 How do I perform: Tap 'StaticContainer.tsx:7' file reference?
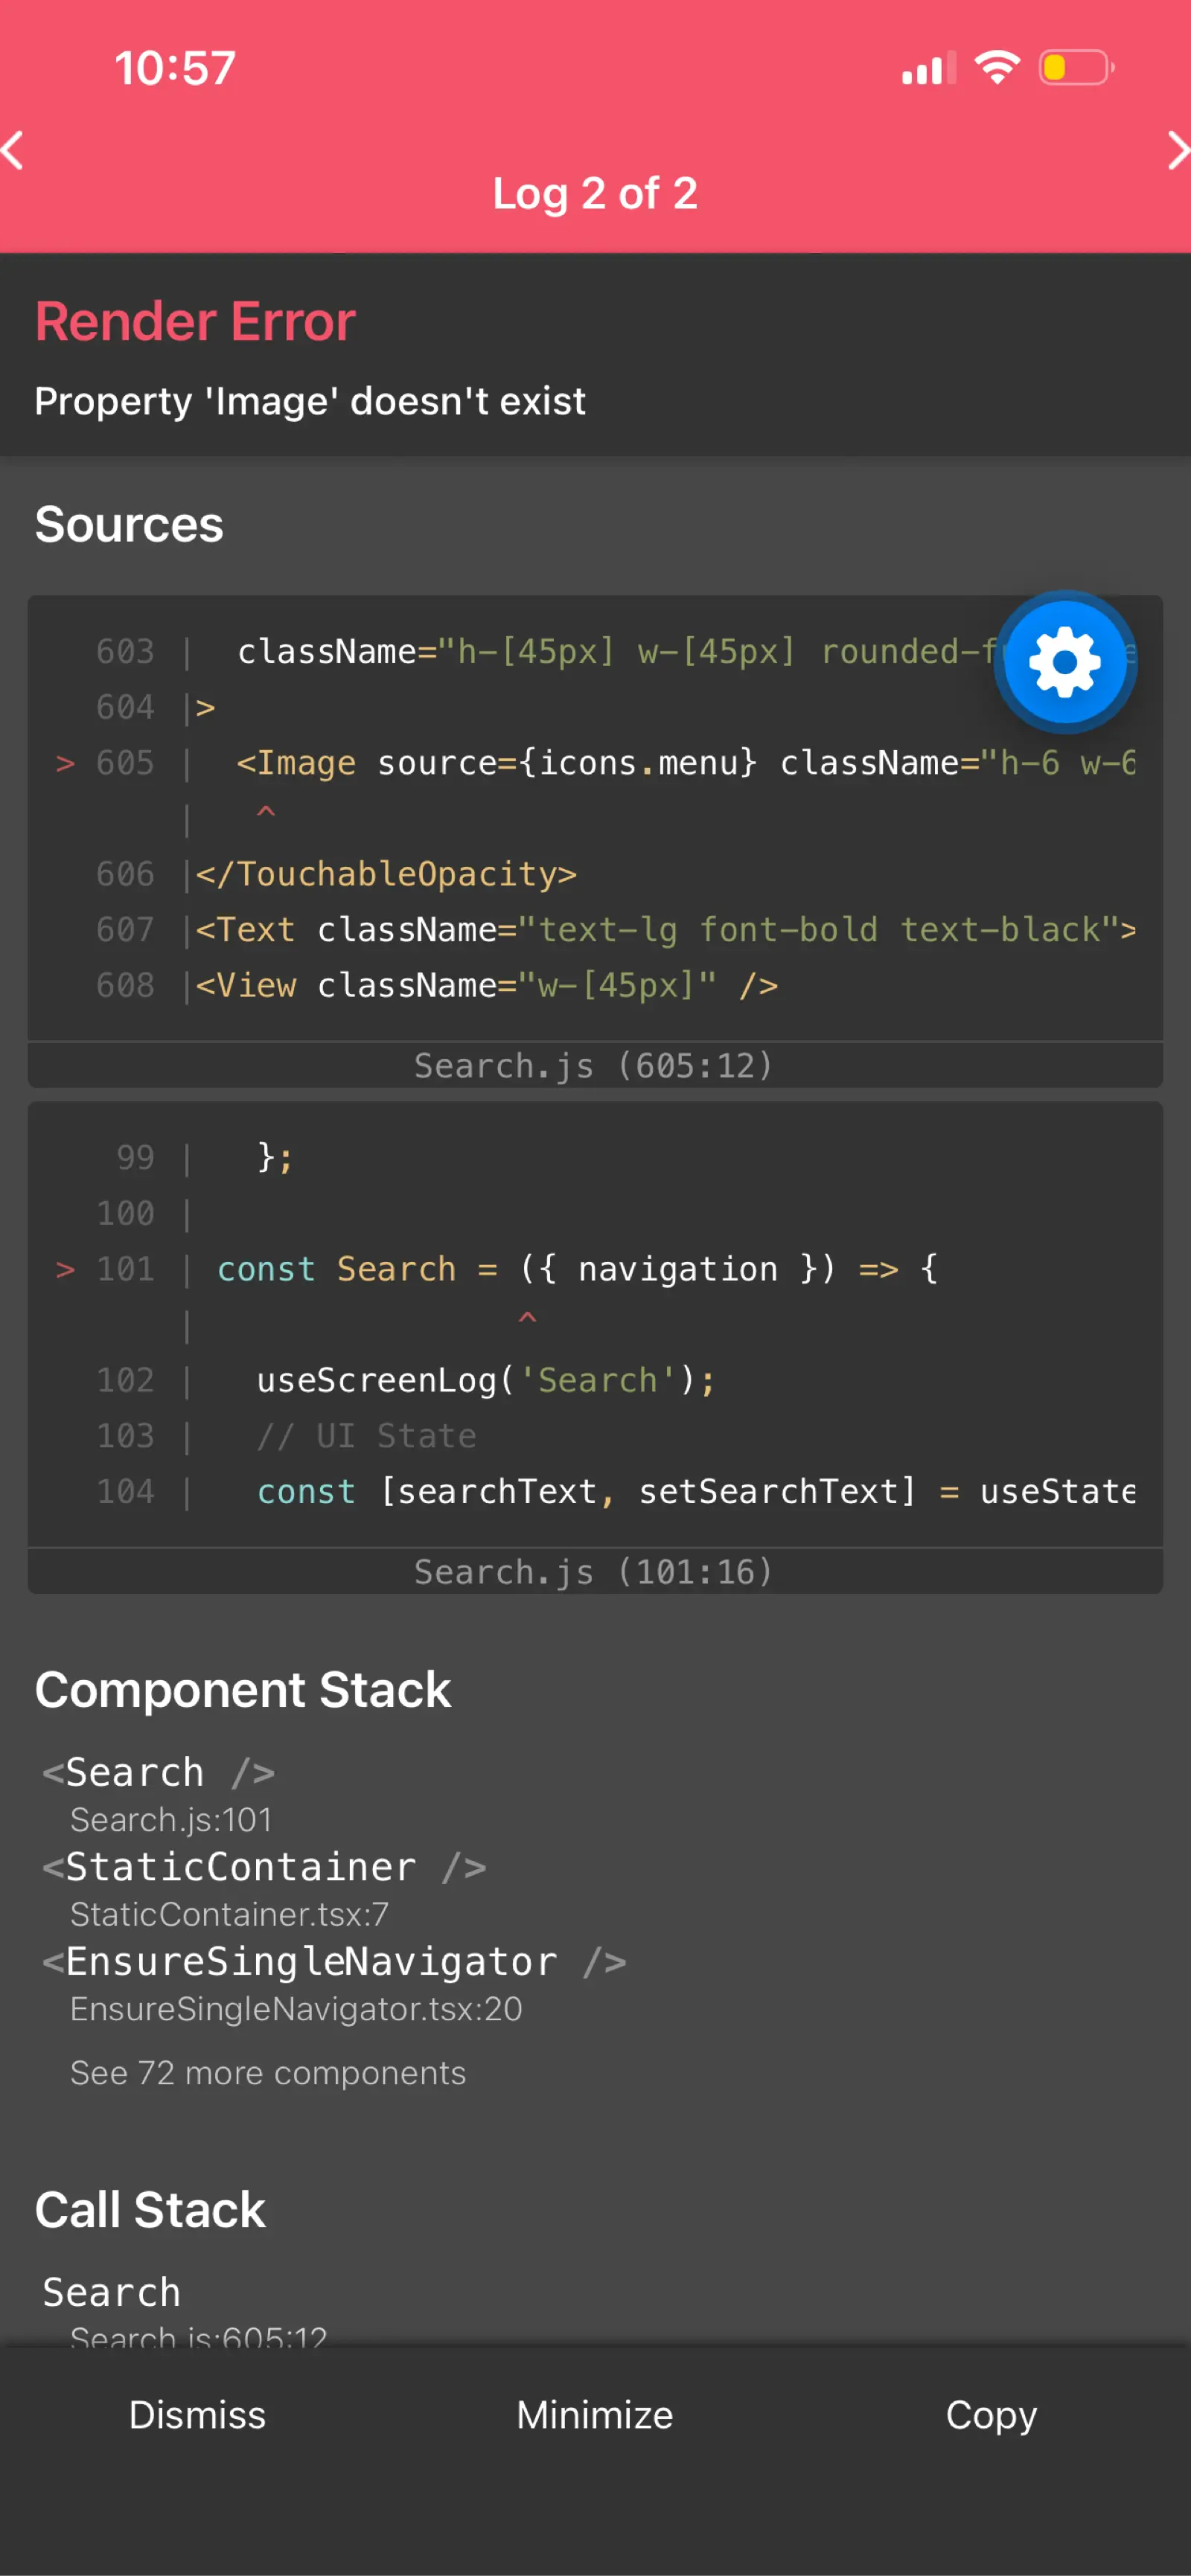[229, 1914]
